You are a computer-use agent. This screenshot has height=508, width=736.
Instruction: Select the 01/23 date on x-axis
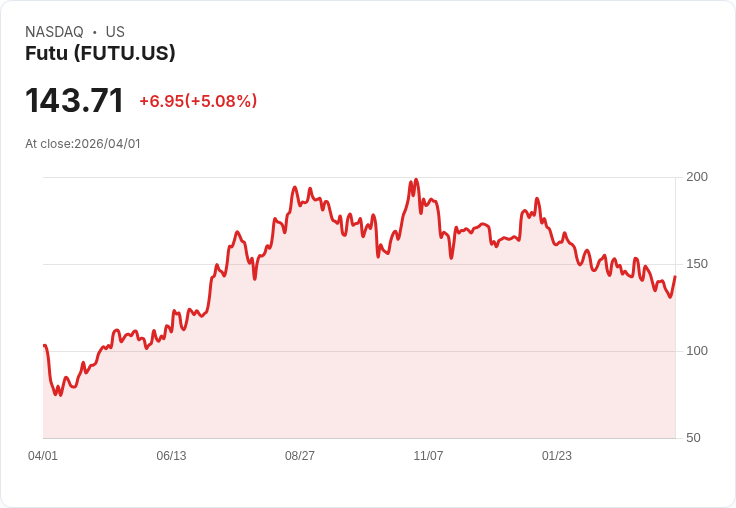pyautogui.click(x=557, y=456)
